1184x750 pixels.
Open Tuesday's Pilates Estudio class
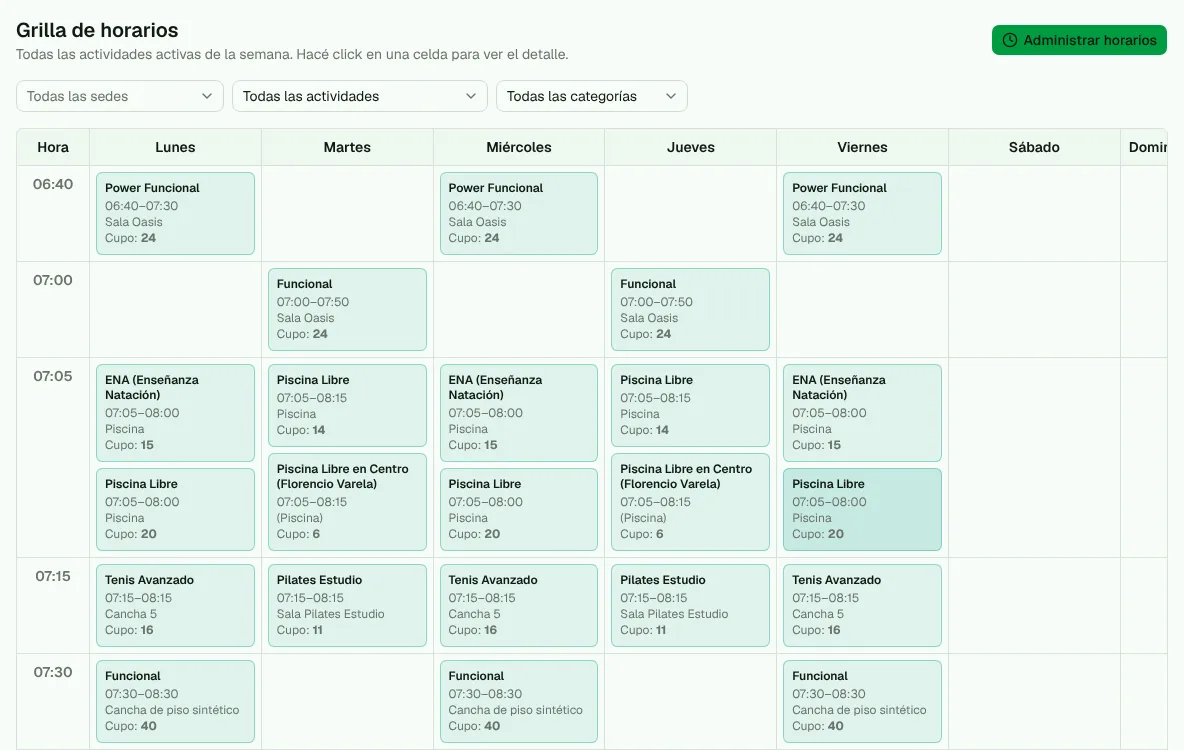tap(347, 606)
